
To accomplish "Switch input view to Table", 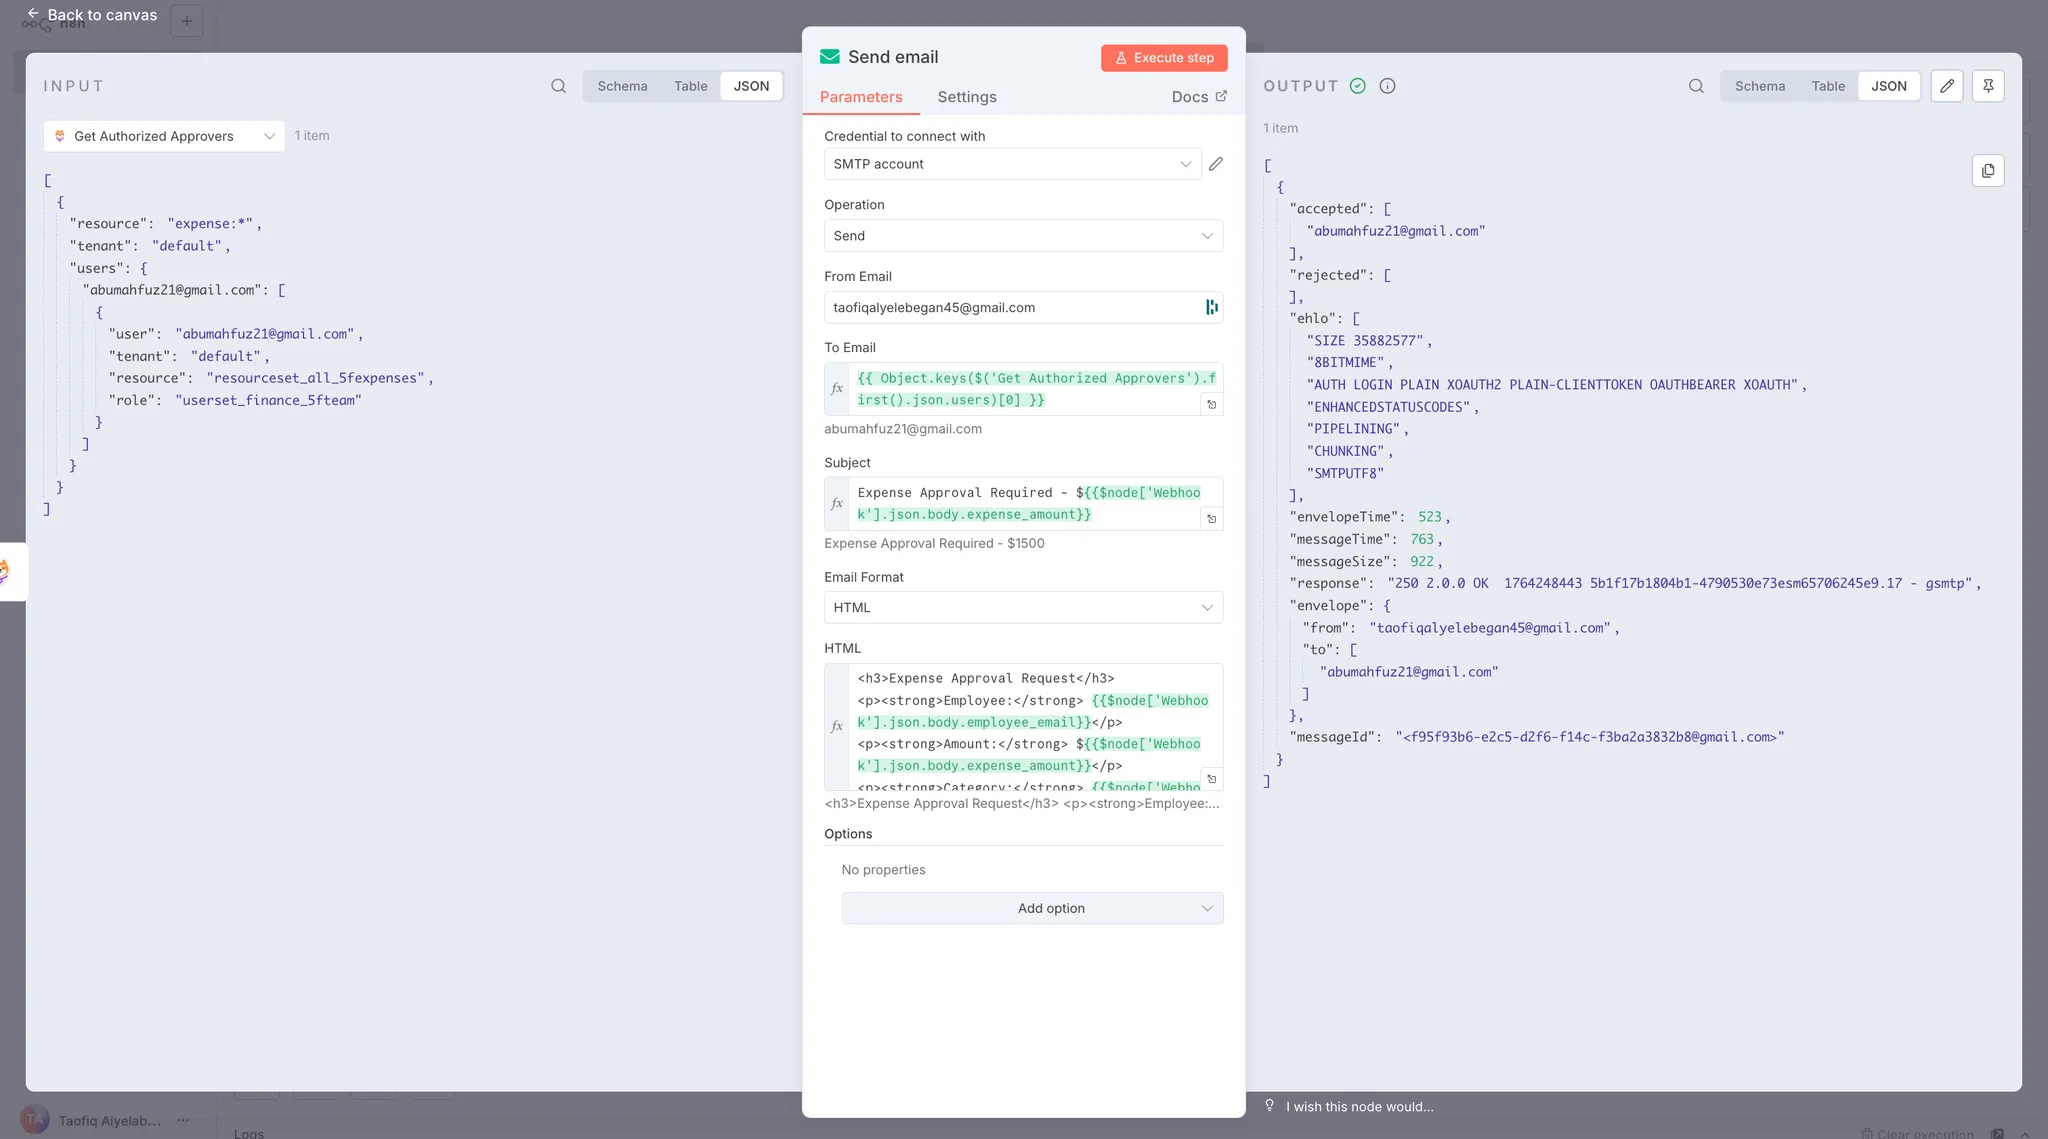I will [690, 86].
